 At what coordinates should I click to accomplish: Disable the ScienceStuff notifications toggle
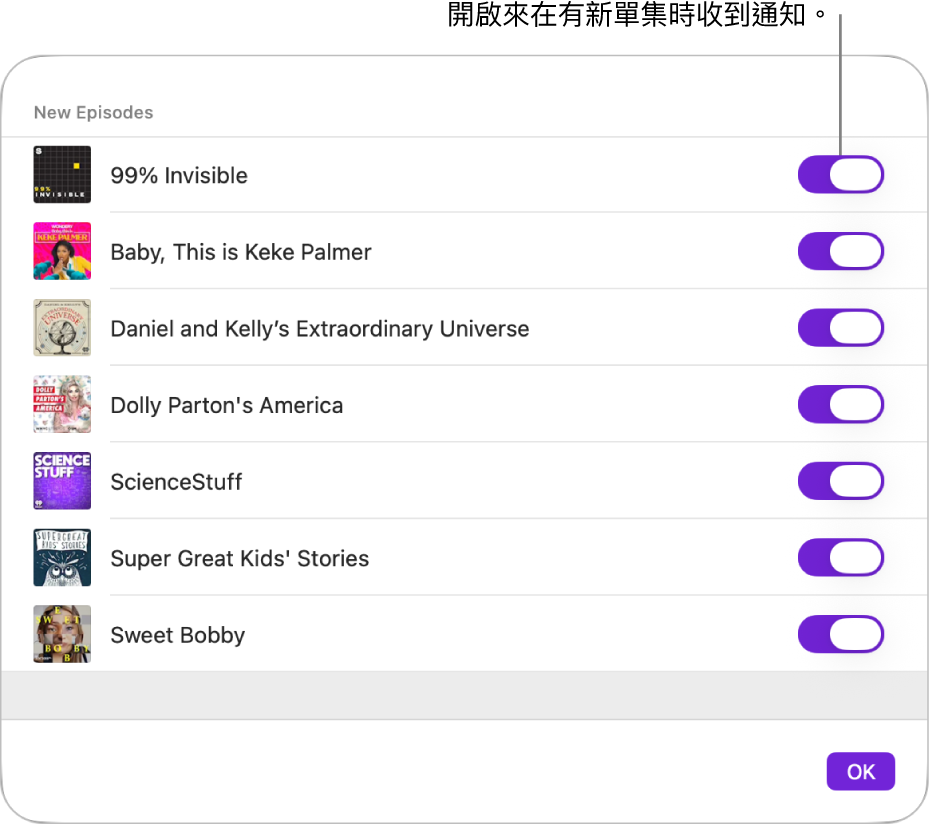(x=840, y=481)
